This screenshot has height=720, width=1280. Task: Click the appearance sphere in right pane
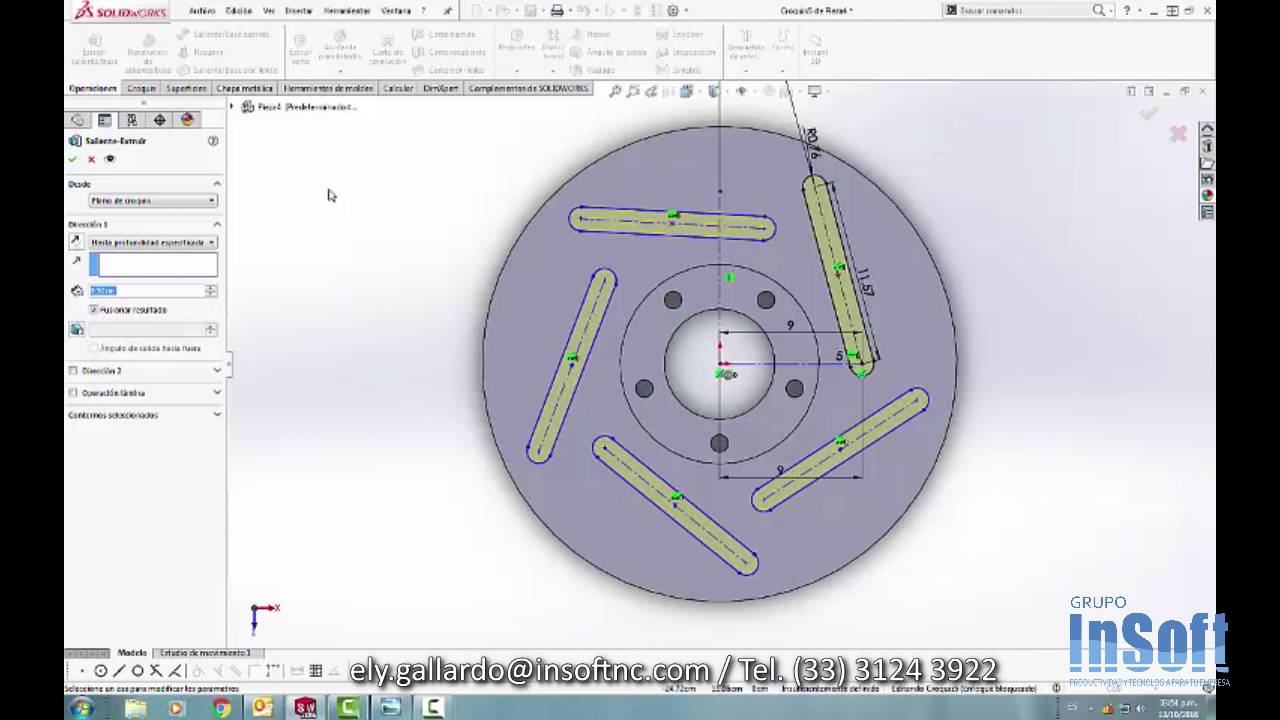coord(1207,196)
